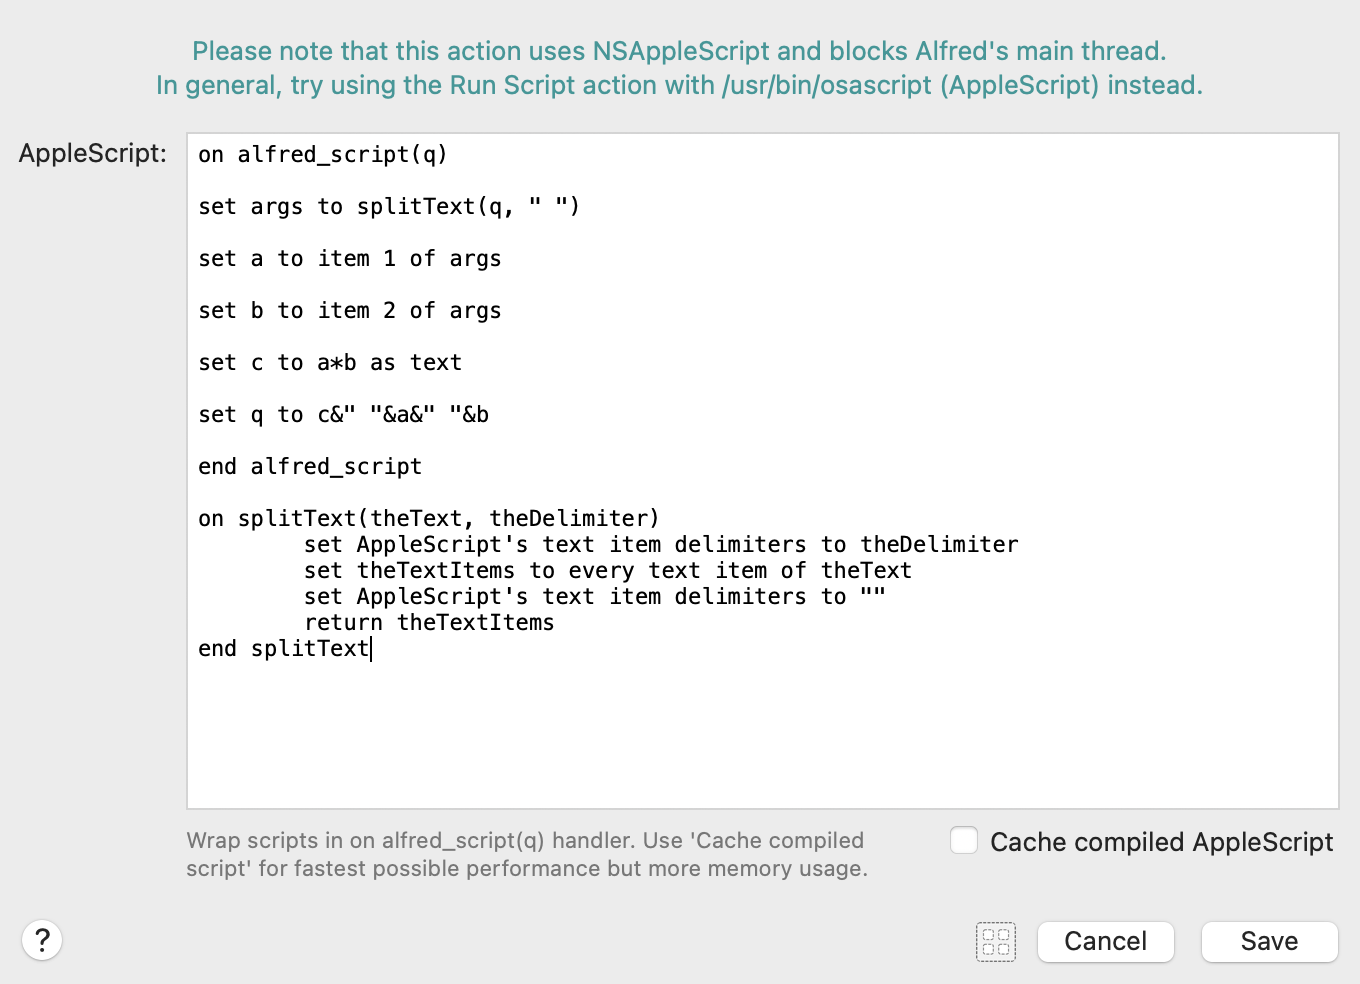The height and width of the screenshot is (984, 1360).
Task: Click the Save button
Action: tap(1269, 941)
